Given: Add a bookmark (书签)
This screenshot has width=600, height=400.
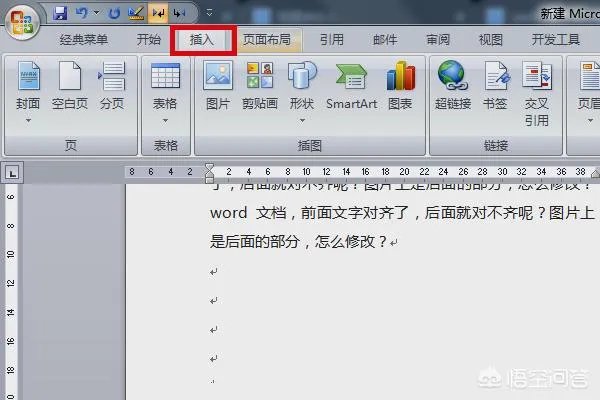Looking at the screenshot, I should (x=495, y=86).
